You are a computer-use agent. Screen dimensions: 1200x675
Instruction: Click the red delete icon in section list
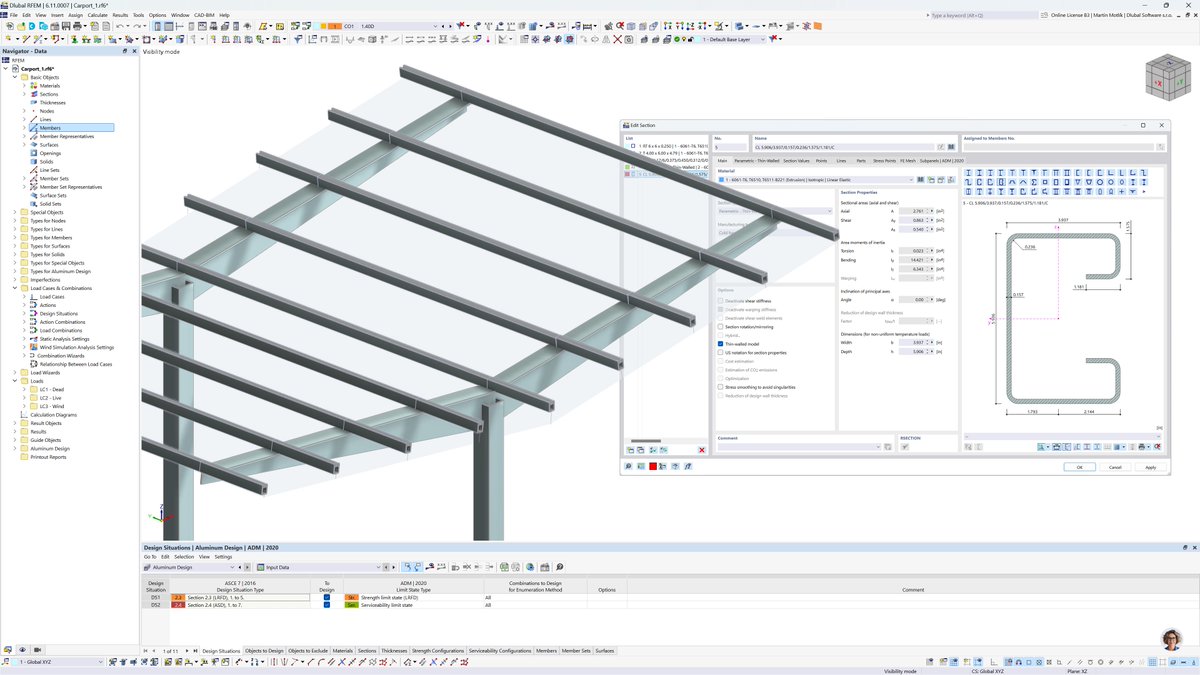702,450
